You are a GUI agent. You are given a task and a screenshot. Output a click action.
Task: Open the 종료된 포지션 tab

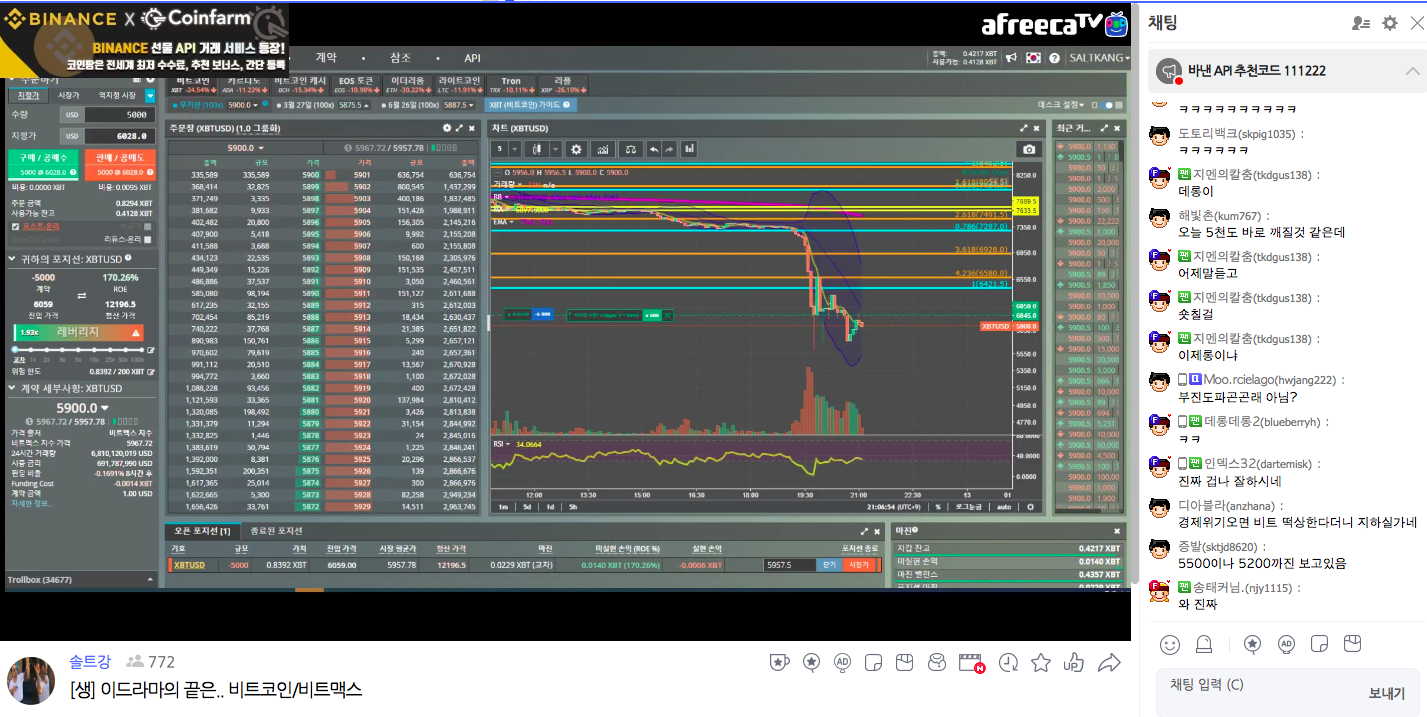275,531
